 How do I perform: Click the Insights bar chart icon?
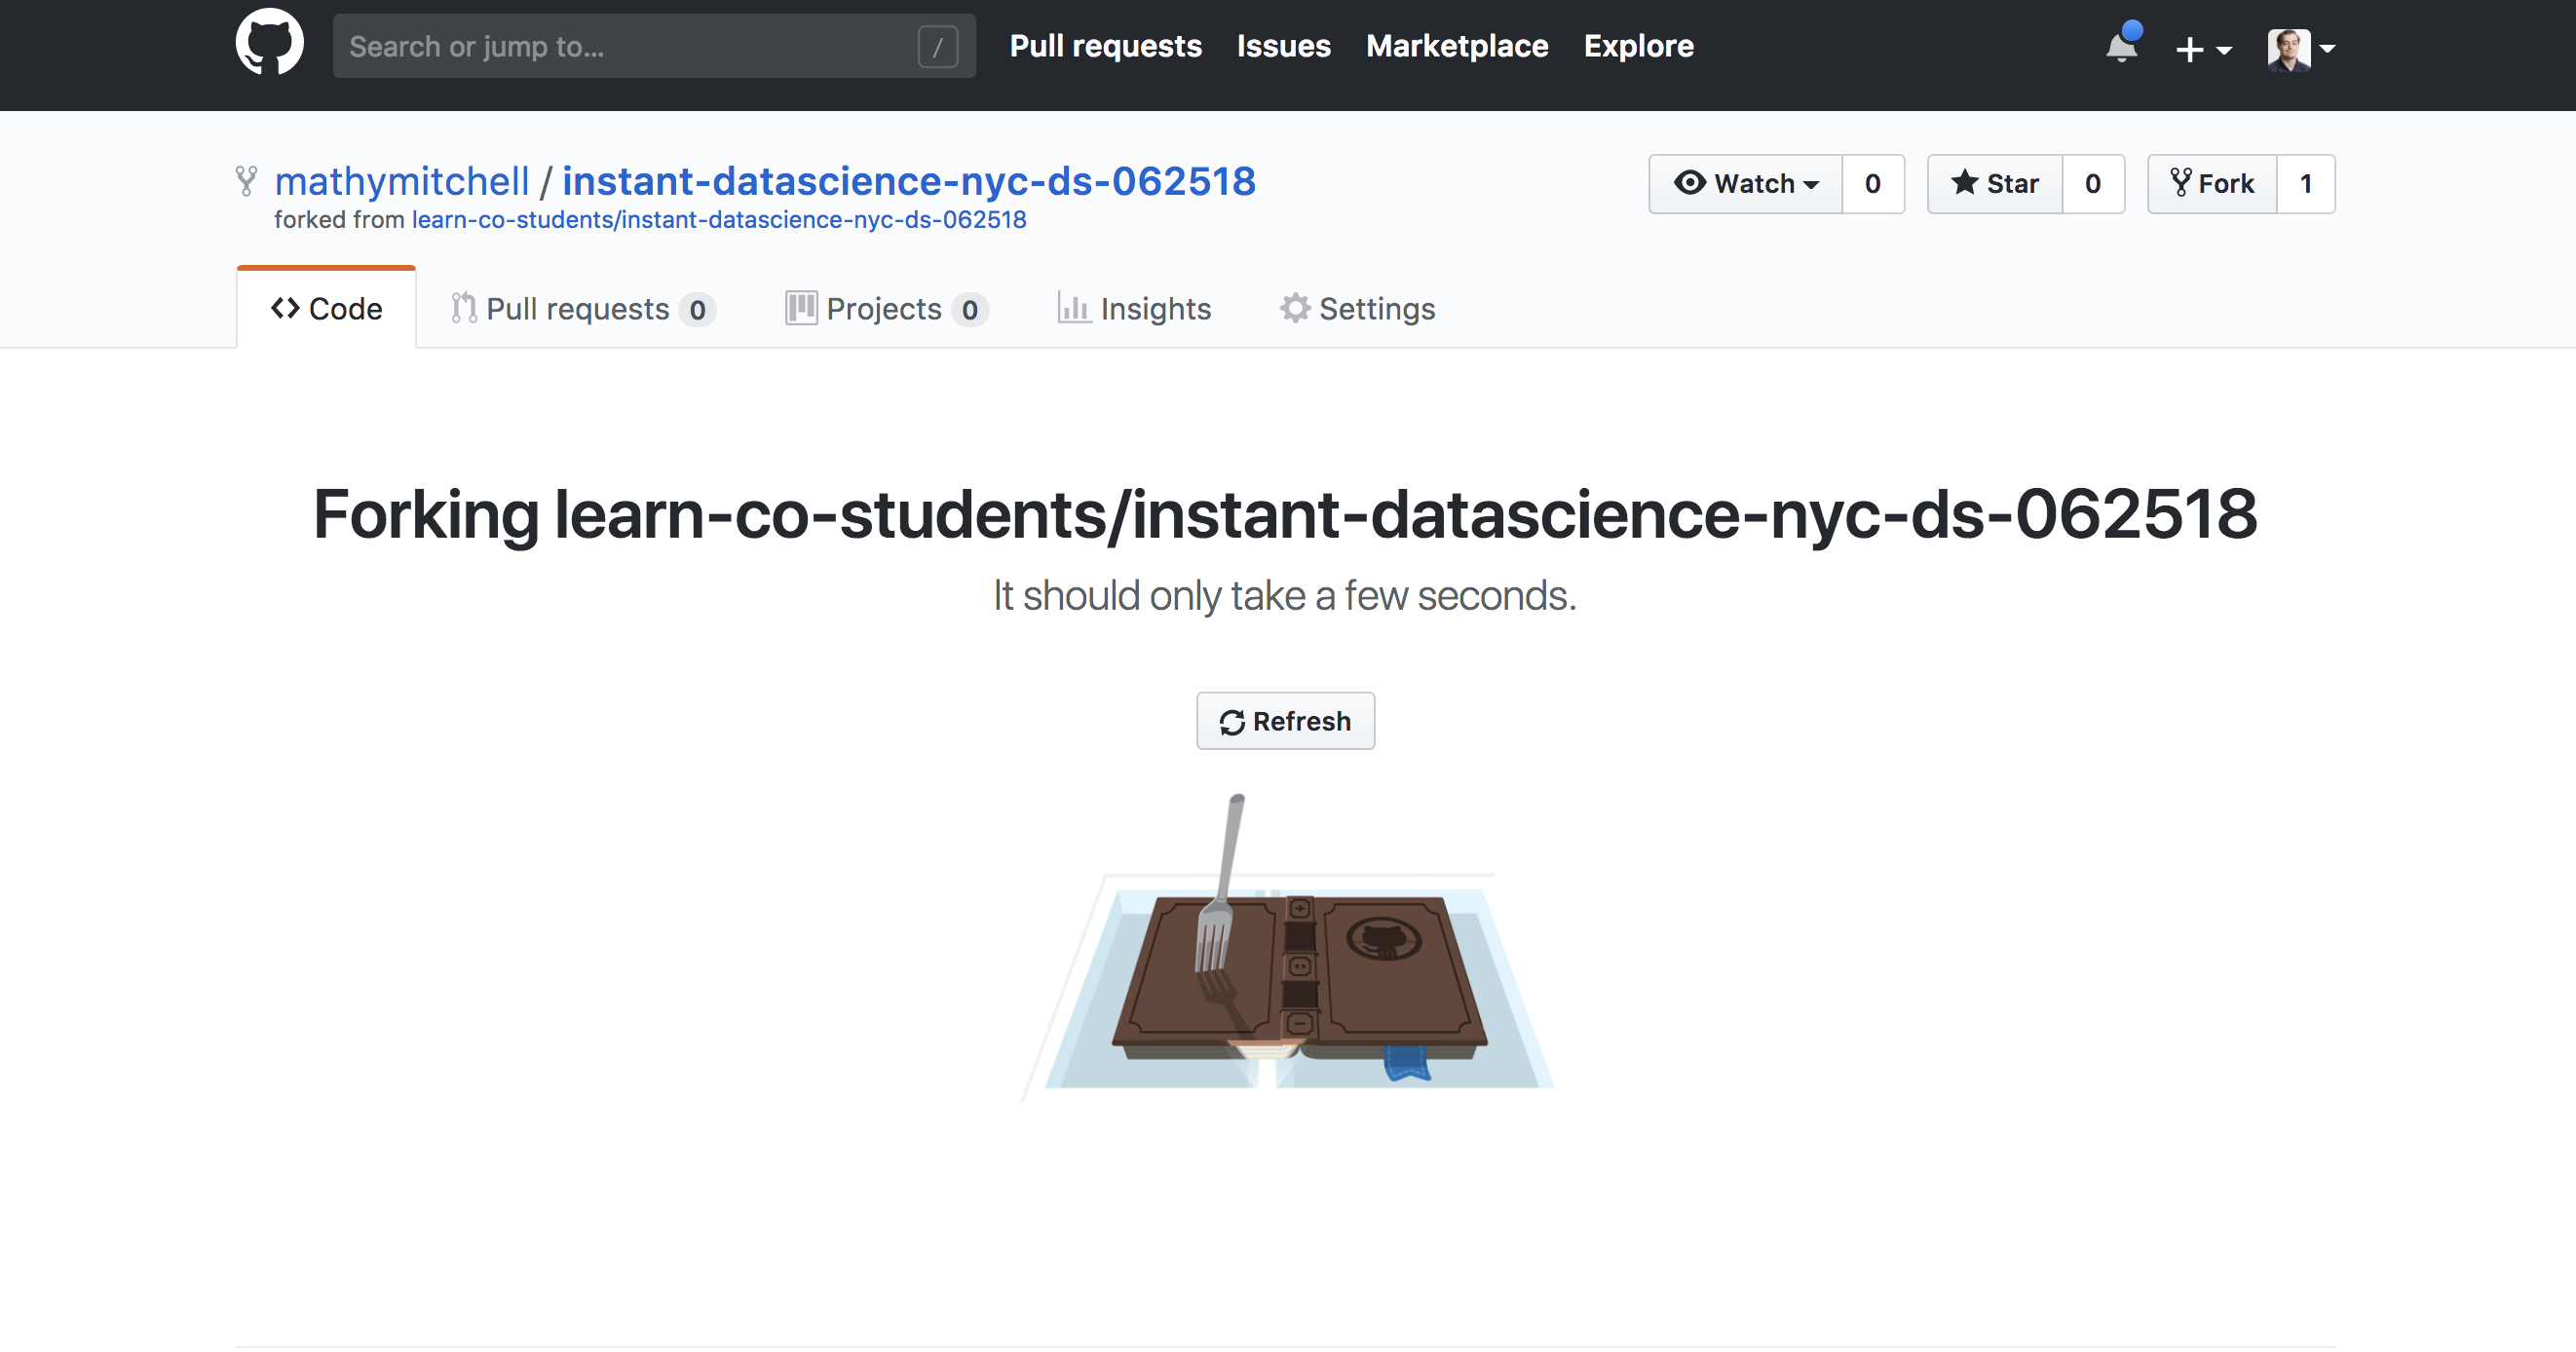pos(1074,308)
